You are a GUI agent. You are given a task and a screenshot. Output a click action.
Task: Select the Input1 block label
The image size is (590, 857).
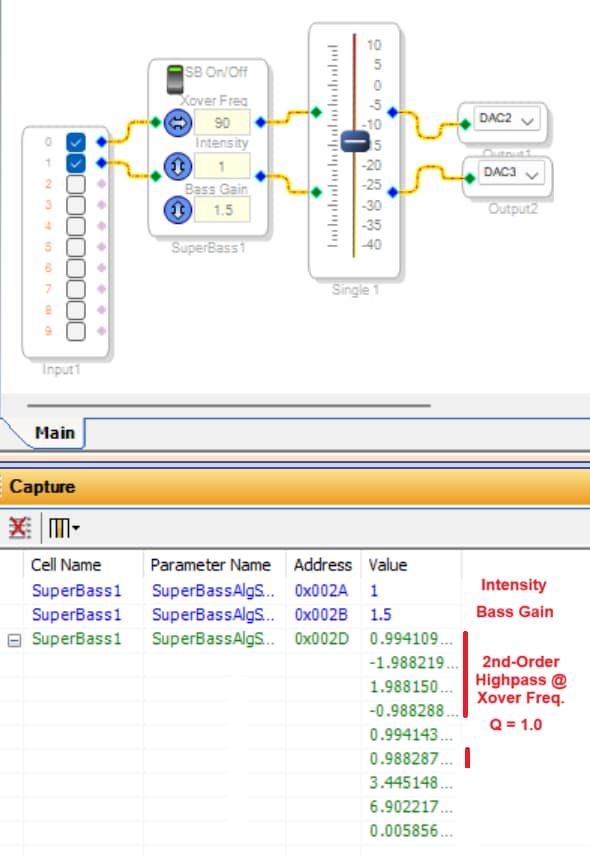click(x=61, y=369)
